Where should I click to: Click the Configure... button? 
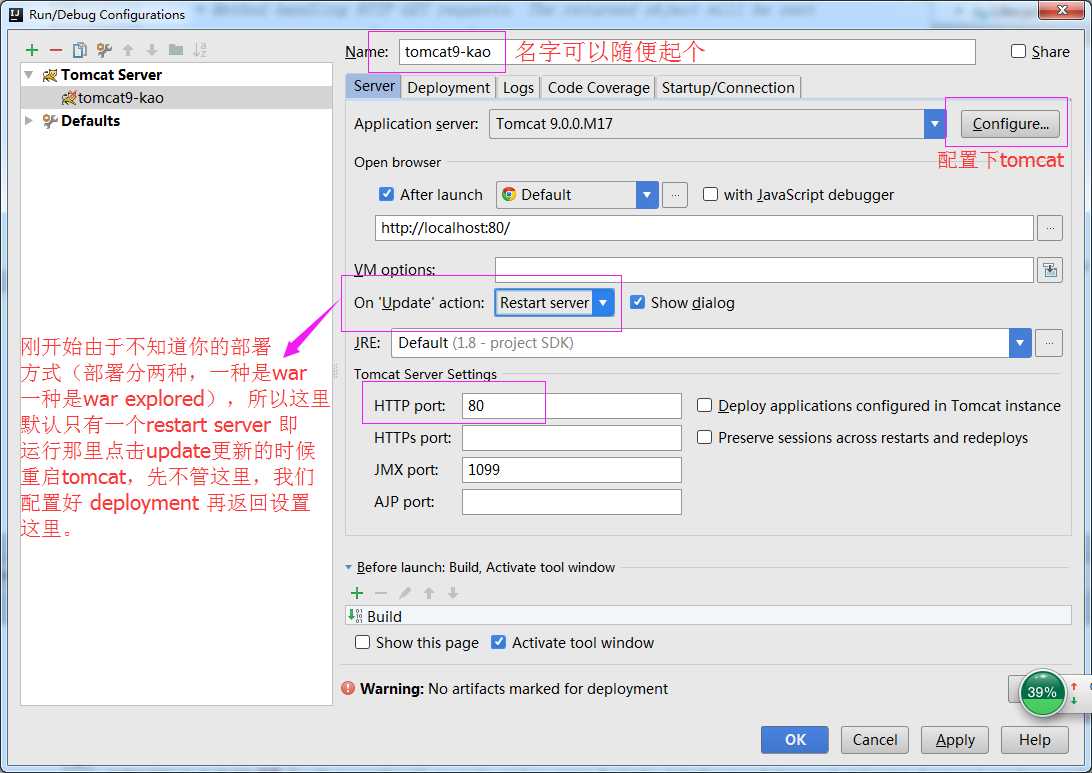(x=1011, y=124)
